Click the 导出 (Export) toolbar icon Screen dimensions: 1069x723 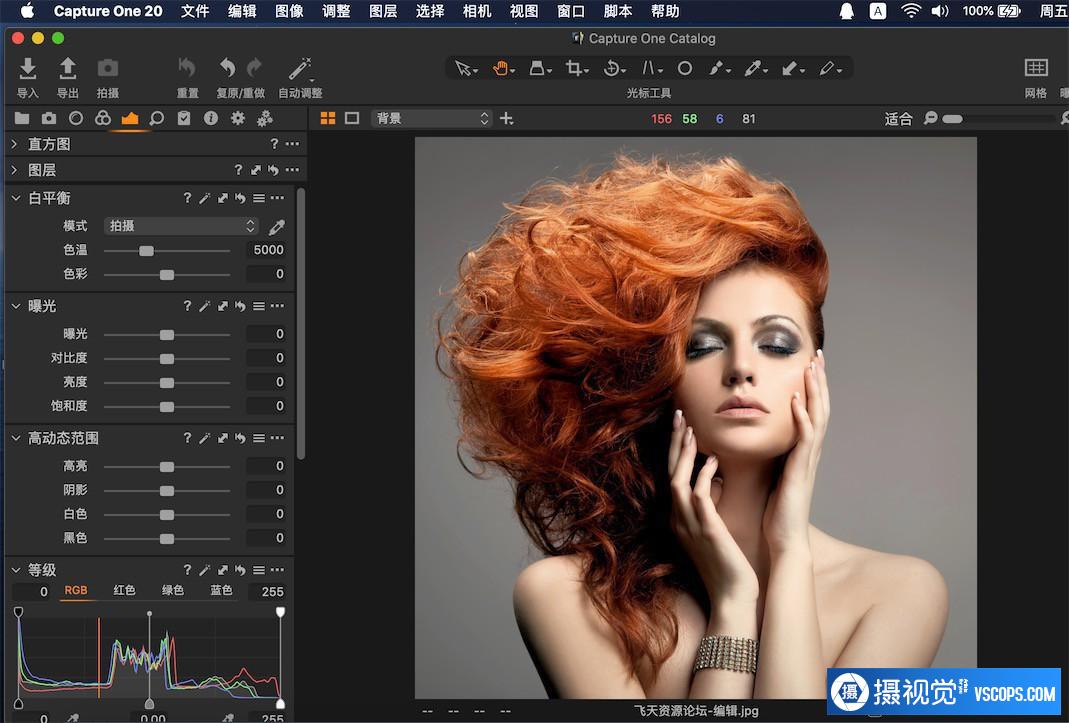67,68
